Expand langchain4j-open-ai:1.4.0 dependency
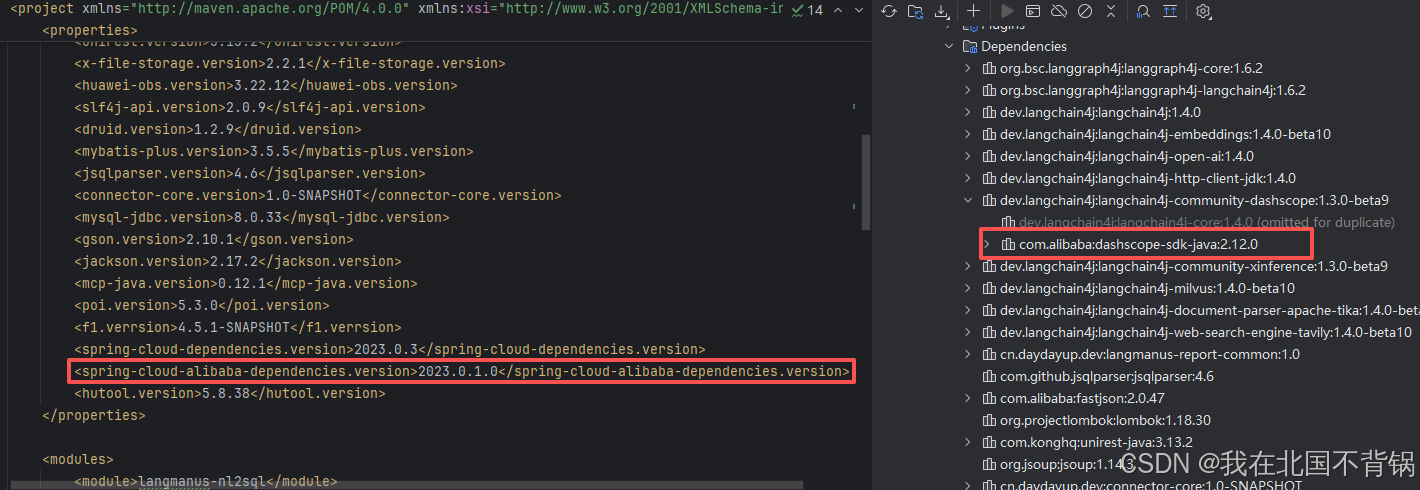Screen dimensions: 1420x490 pos(967,156)
